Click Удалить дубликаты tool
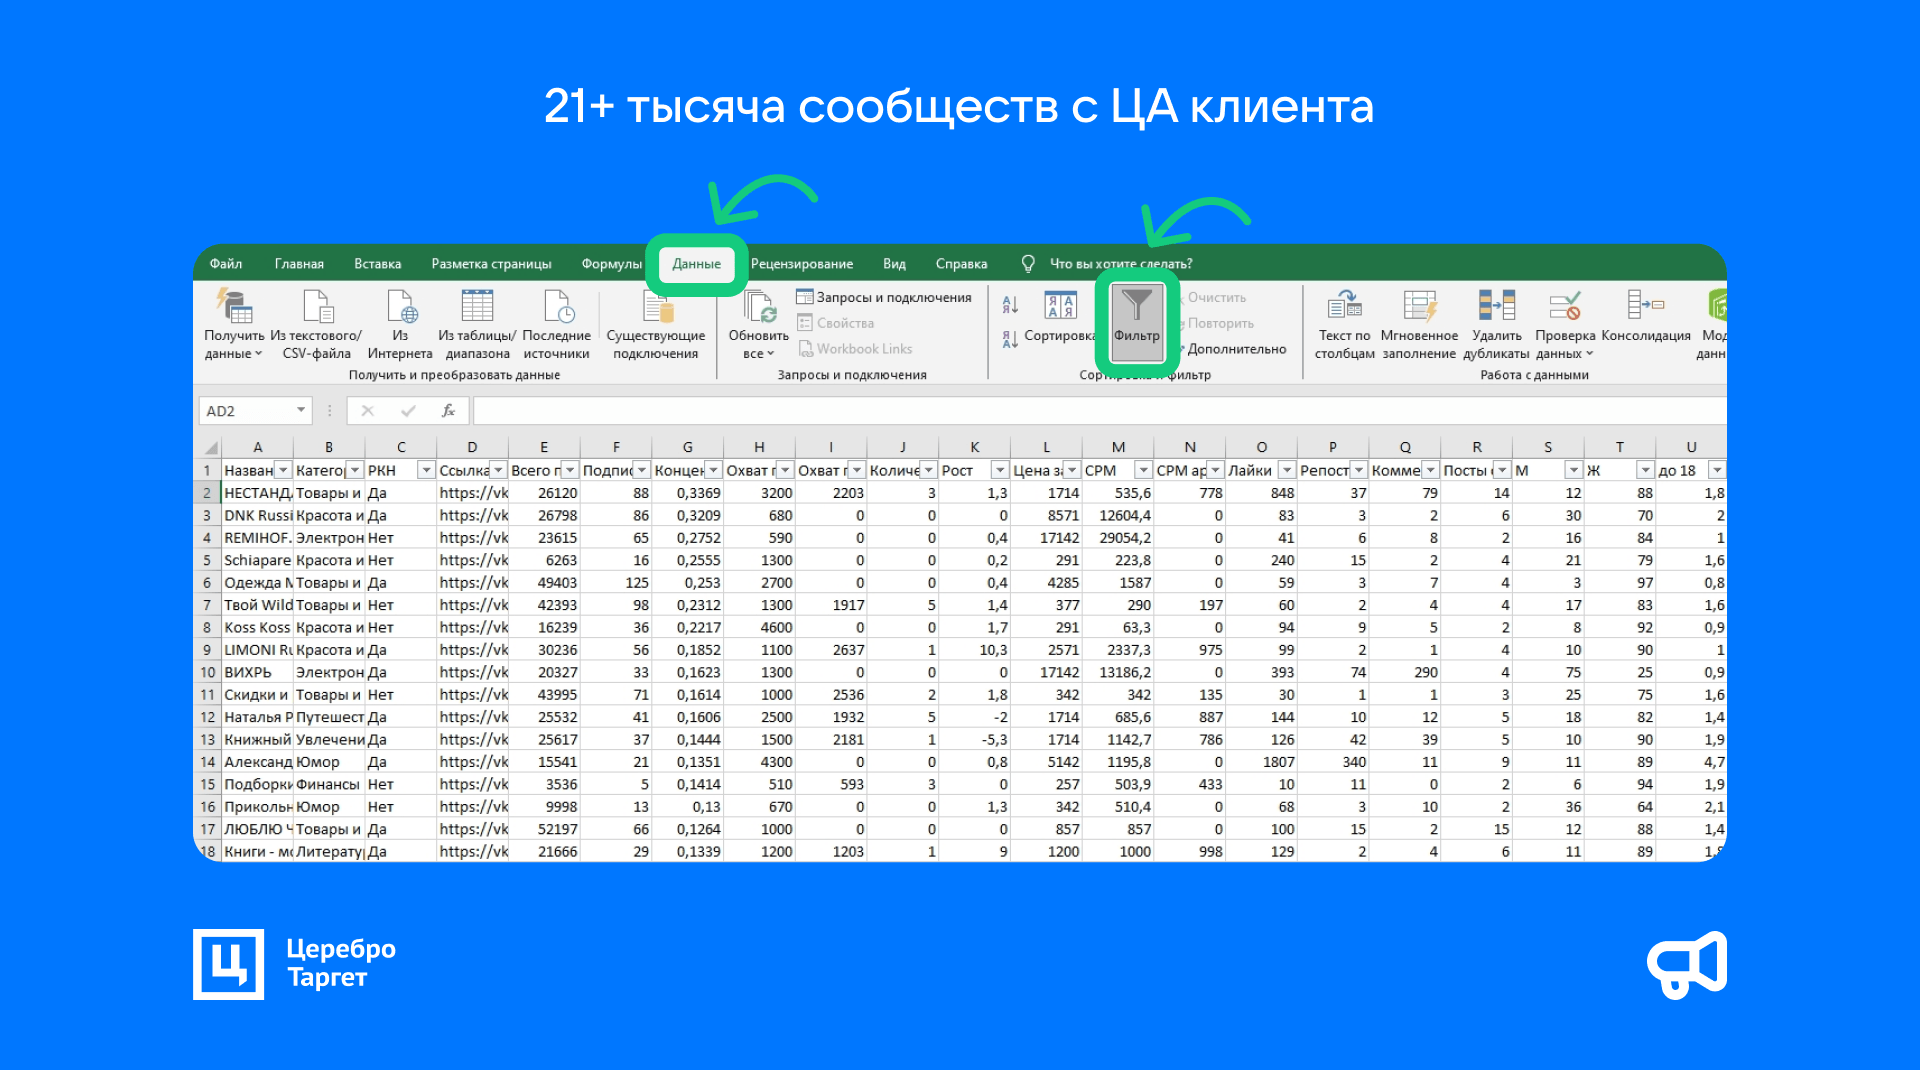 [x=1496, y=308]
